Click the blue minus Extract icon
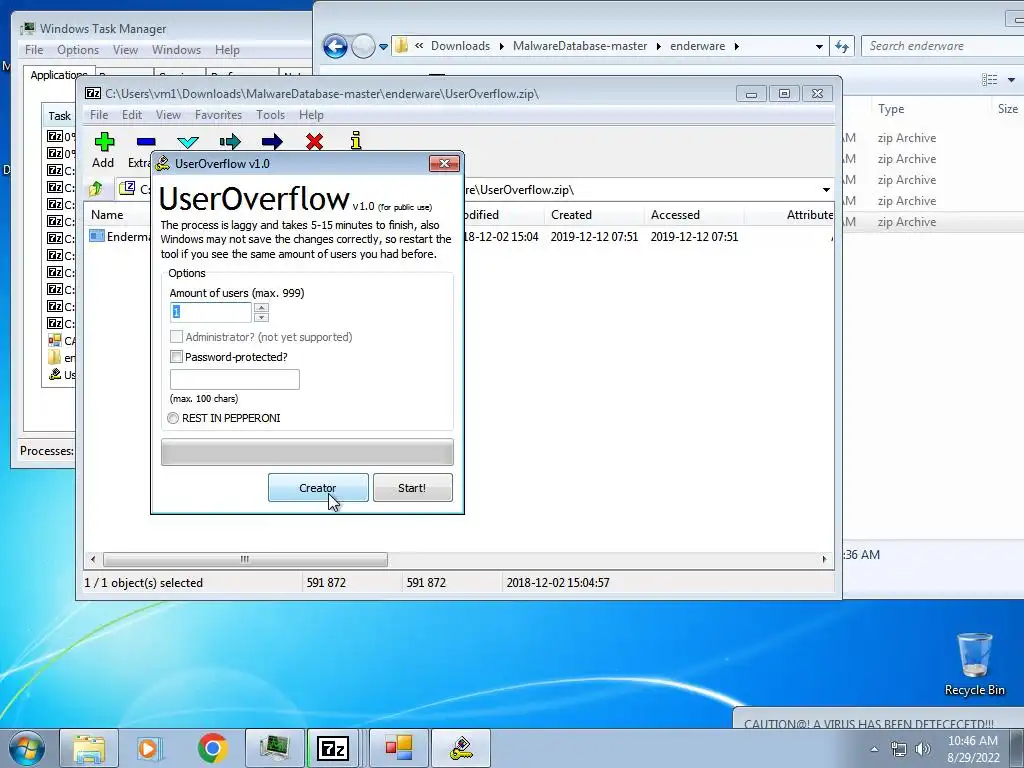The image size is (1024, 768). coord(146,142)
